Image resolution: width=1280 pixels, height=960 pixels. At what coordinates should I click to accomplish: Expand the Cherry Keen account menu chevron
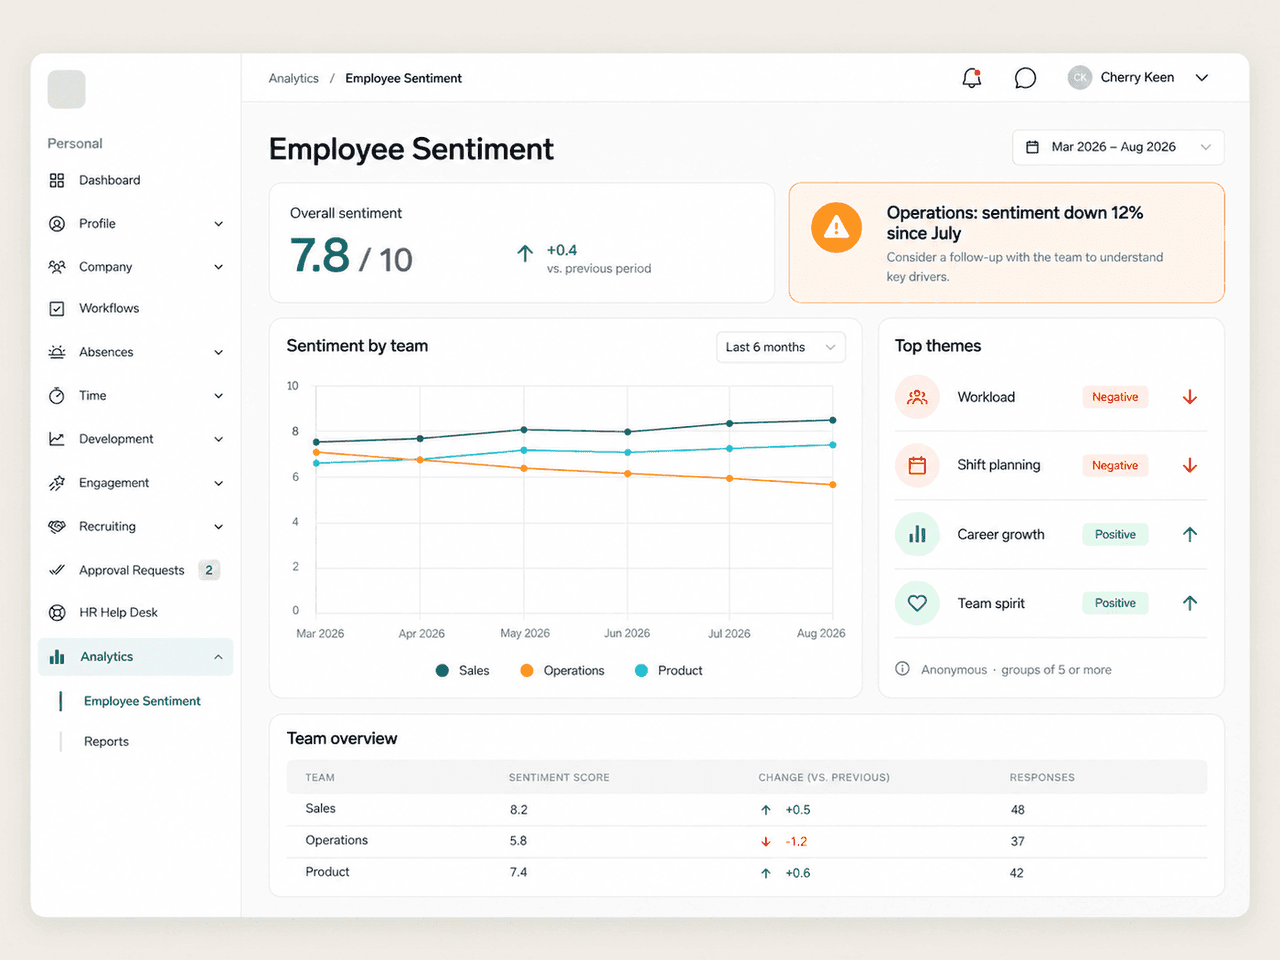tap(1202, 78)
